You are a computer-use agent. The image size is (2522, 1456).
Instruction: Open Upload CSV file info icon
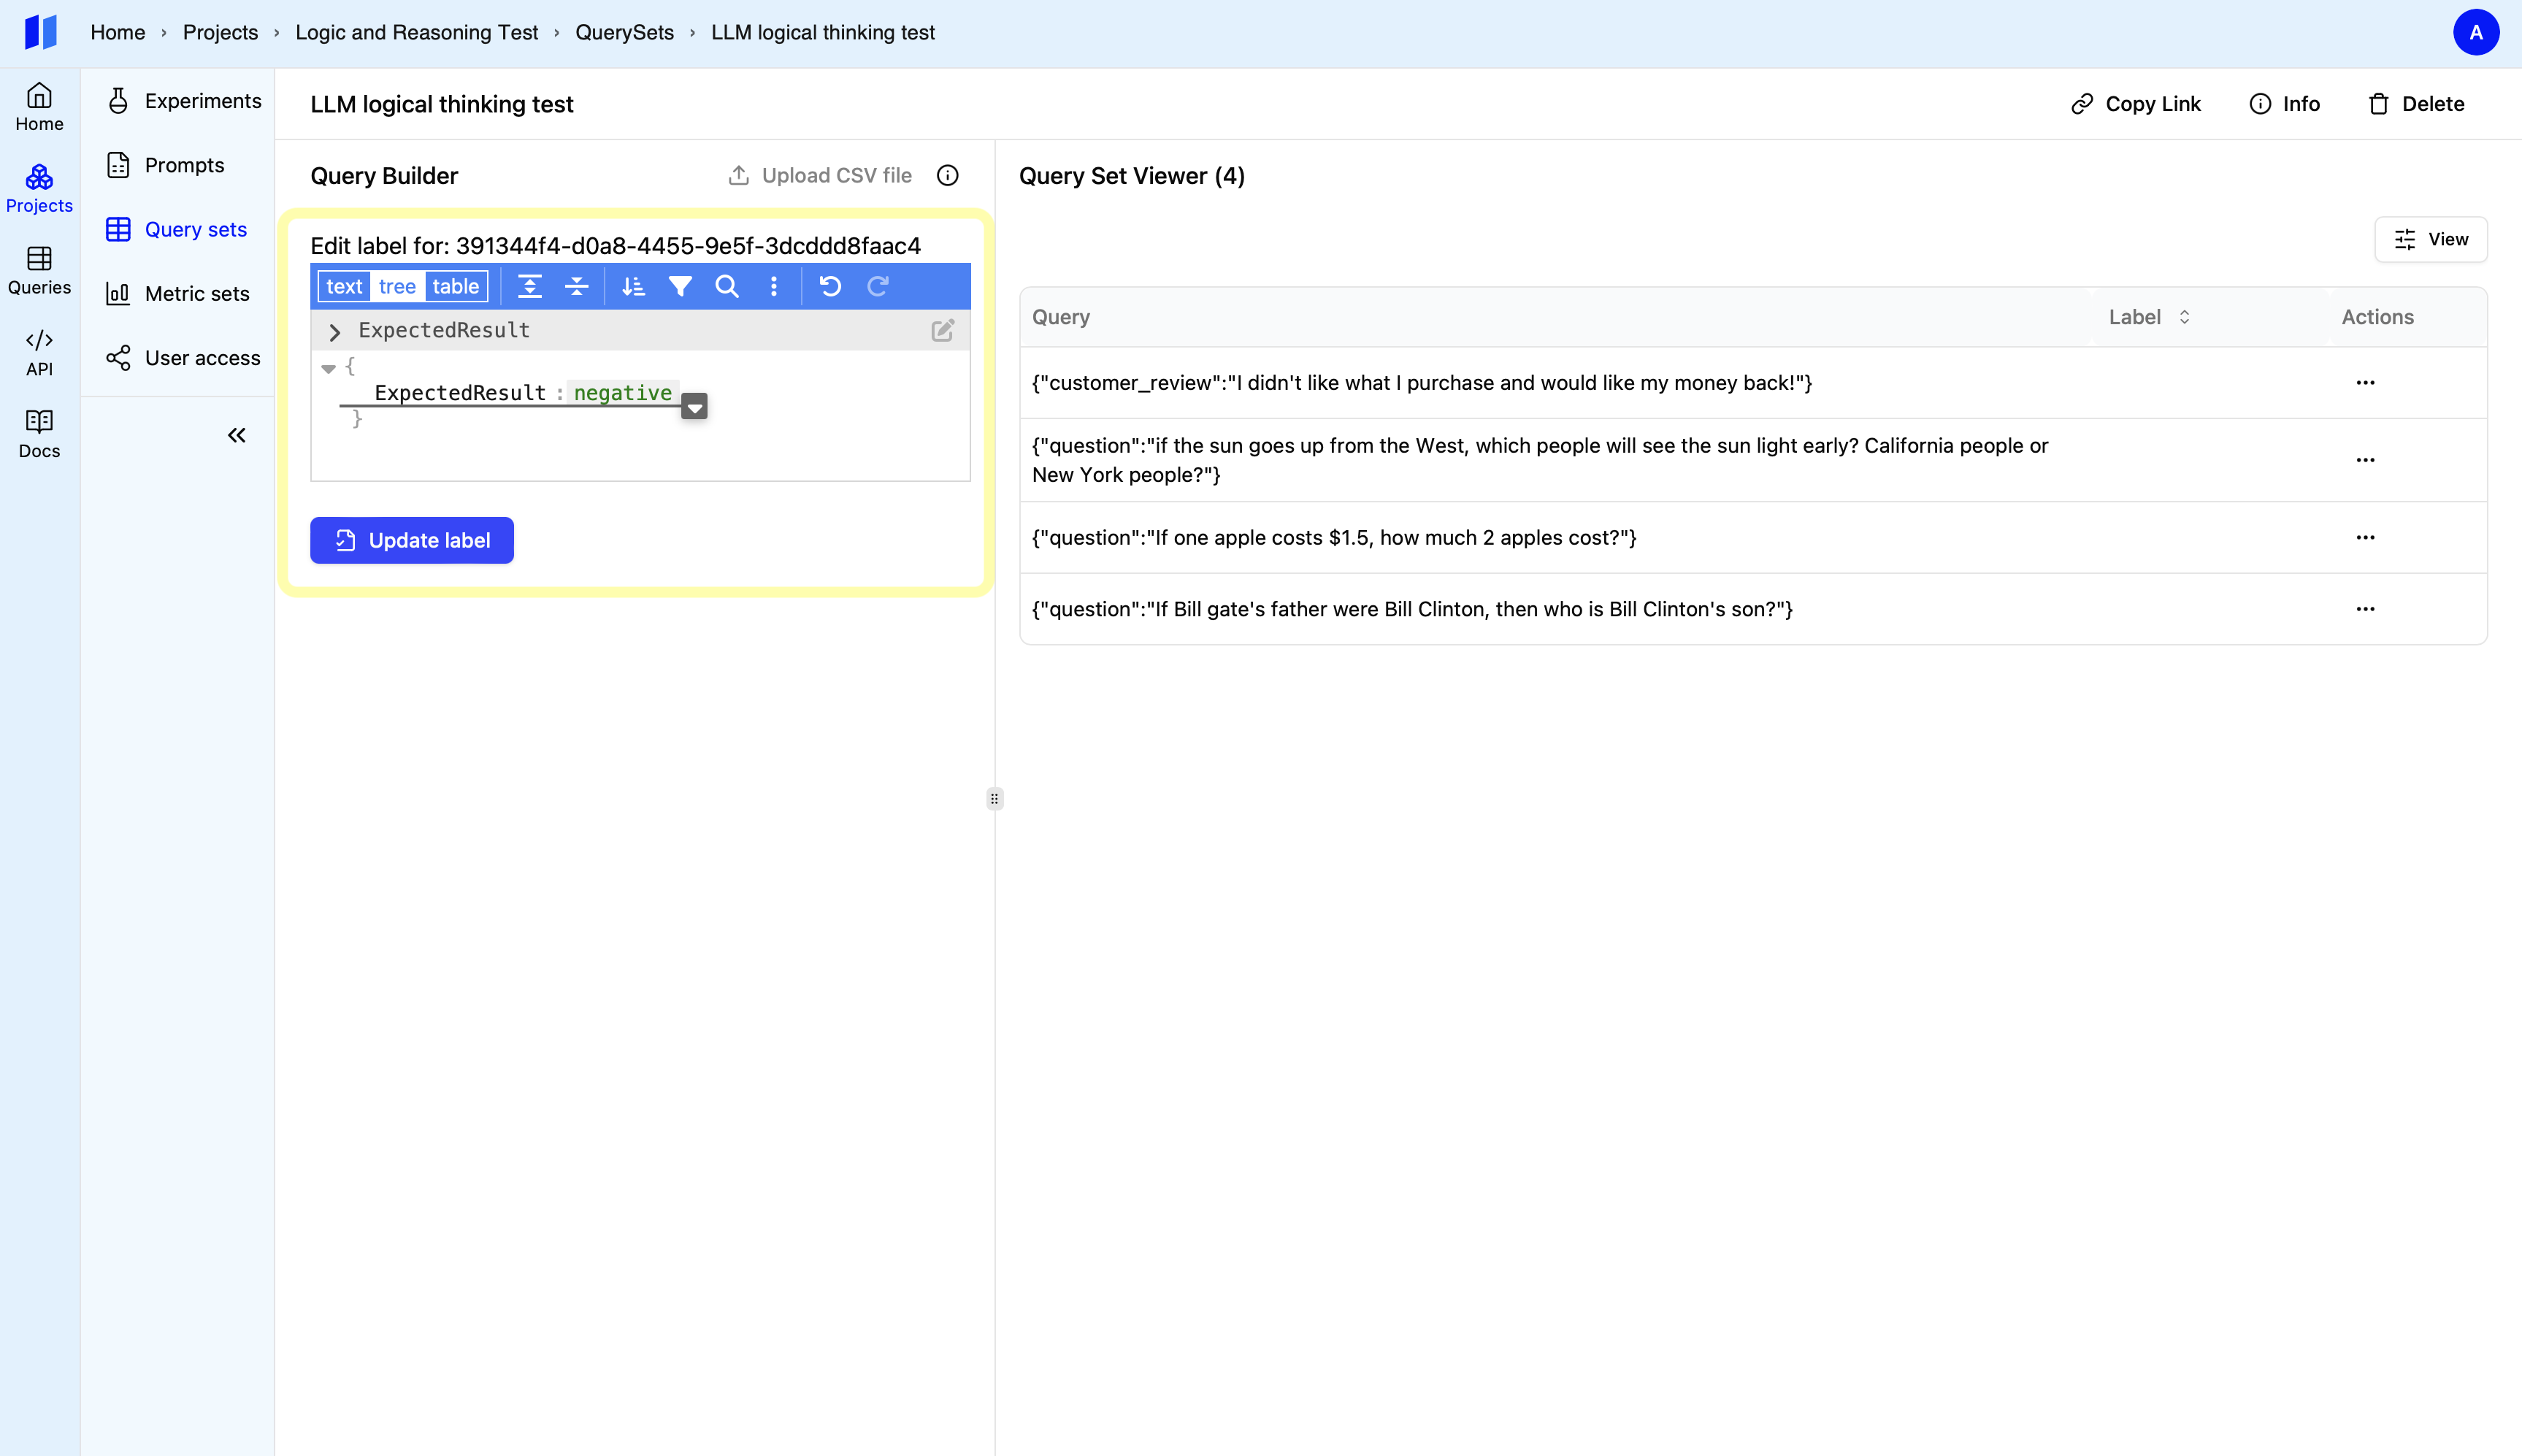pos(947,176)
